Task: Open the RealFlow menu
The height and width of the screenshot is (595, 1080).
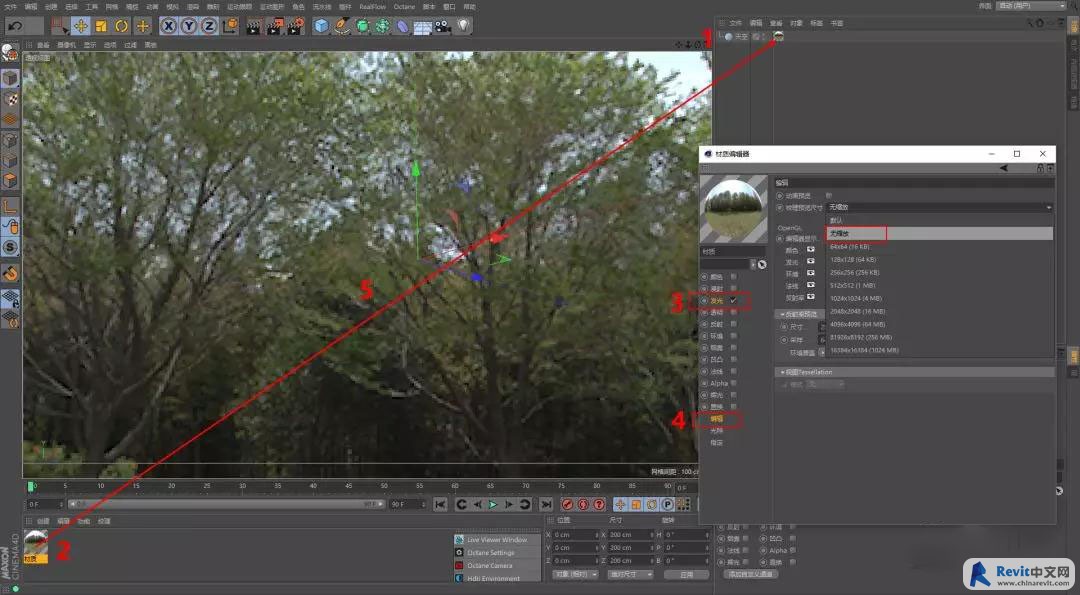Action: pyautogui.click(x=373, y=7)
